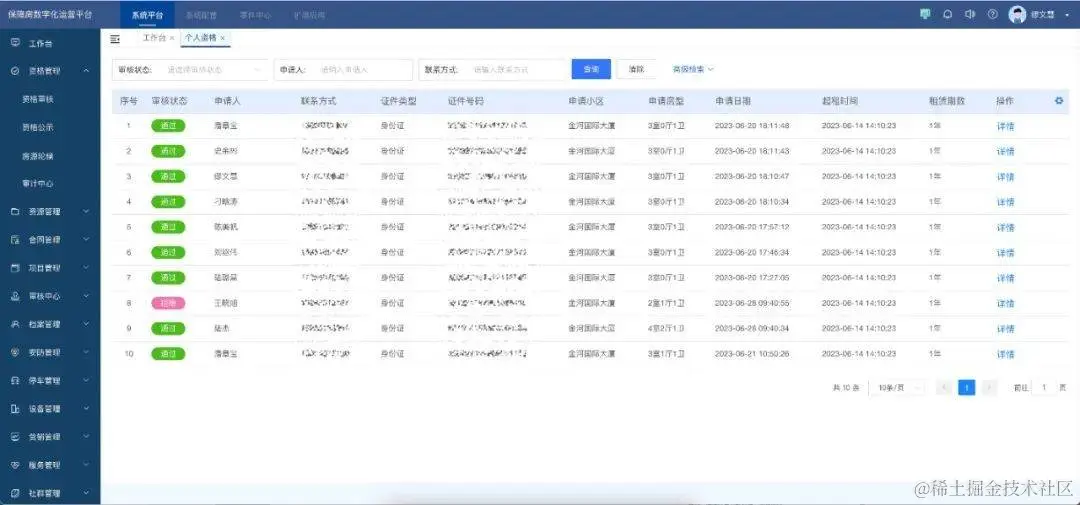Click the blue 查询 search button
The image size is (1080, 505).
[591, 70]
